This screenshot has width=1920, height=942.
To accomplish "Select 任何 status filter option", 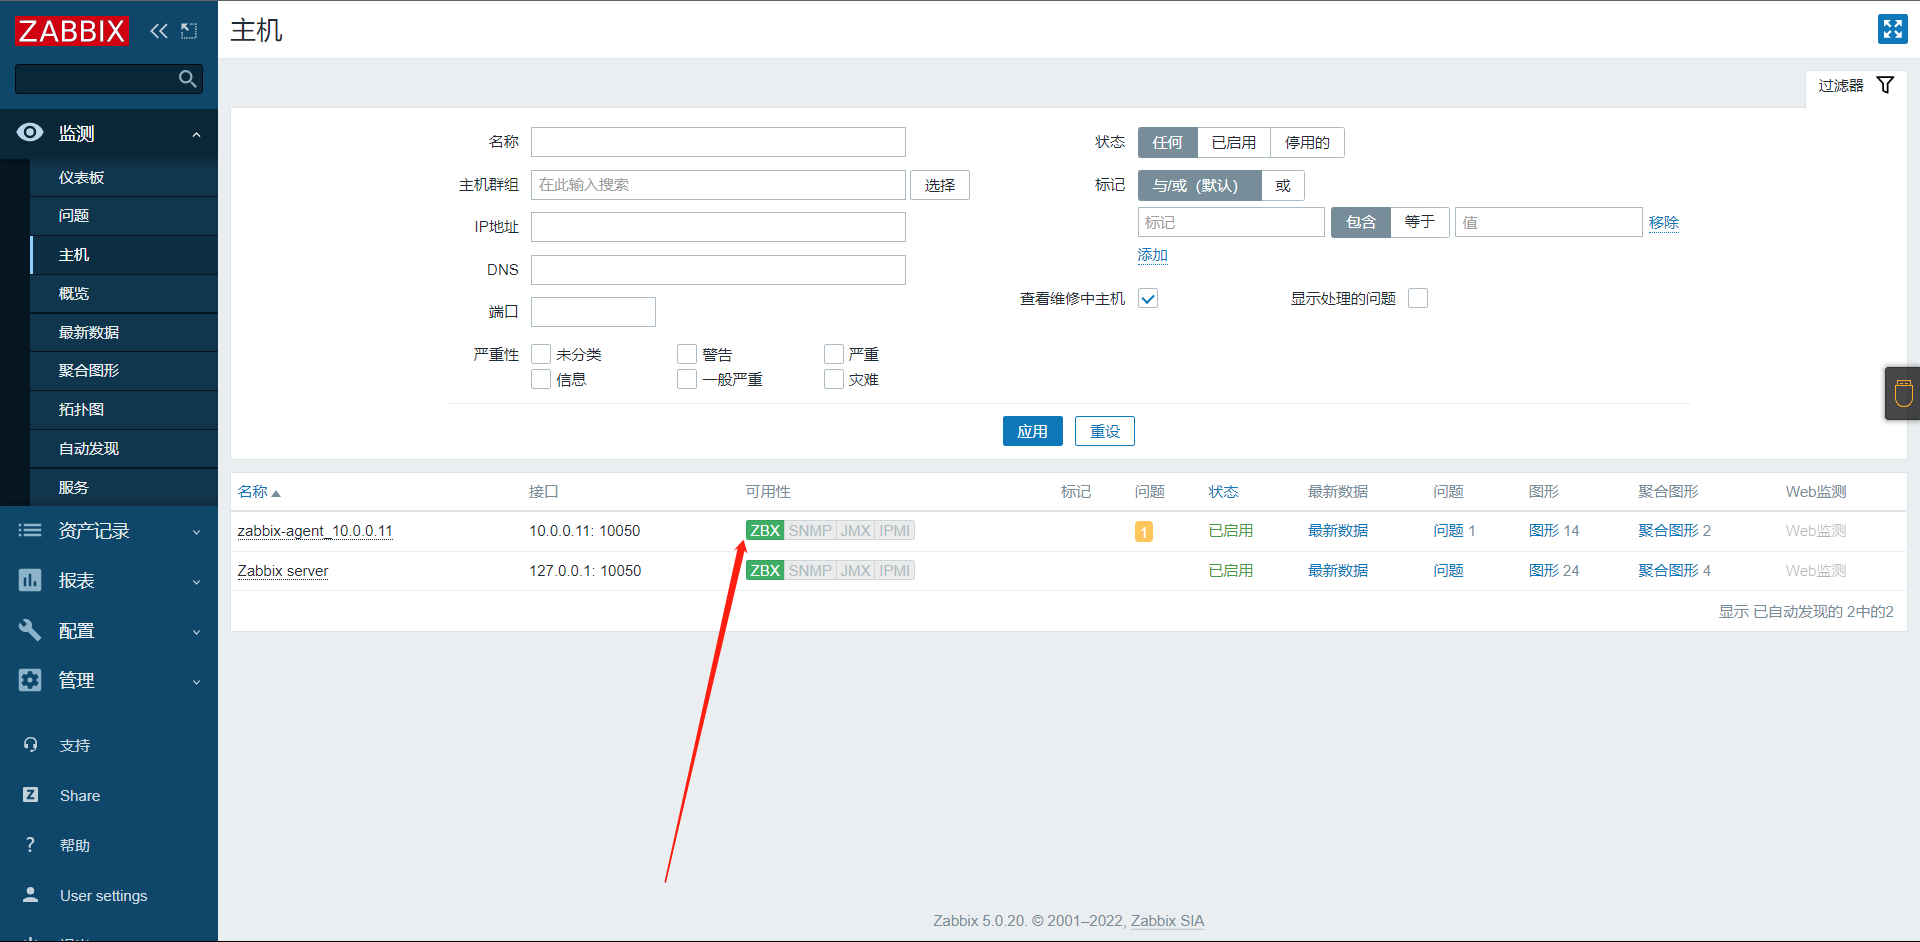I will coord(1167,143).
